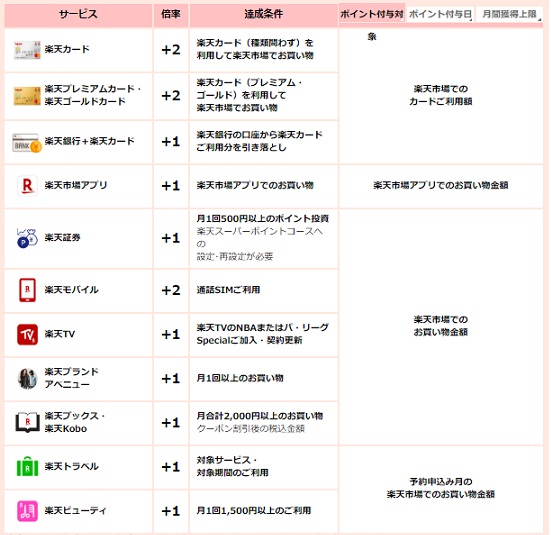Click the 楽天ビューティ service name

tap(75, 510)
